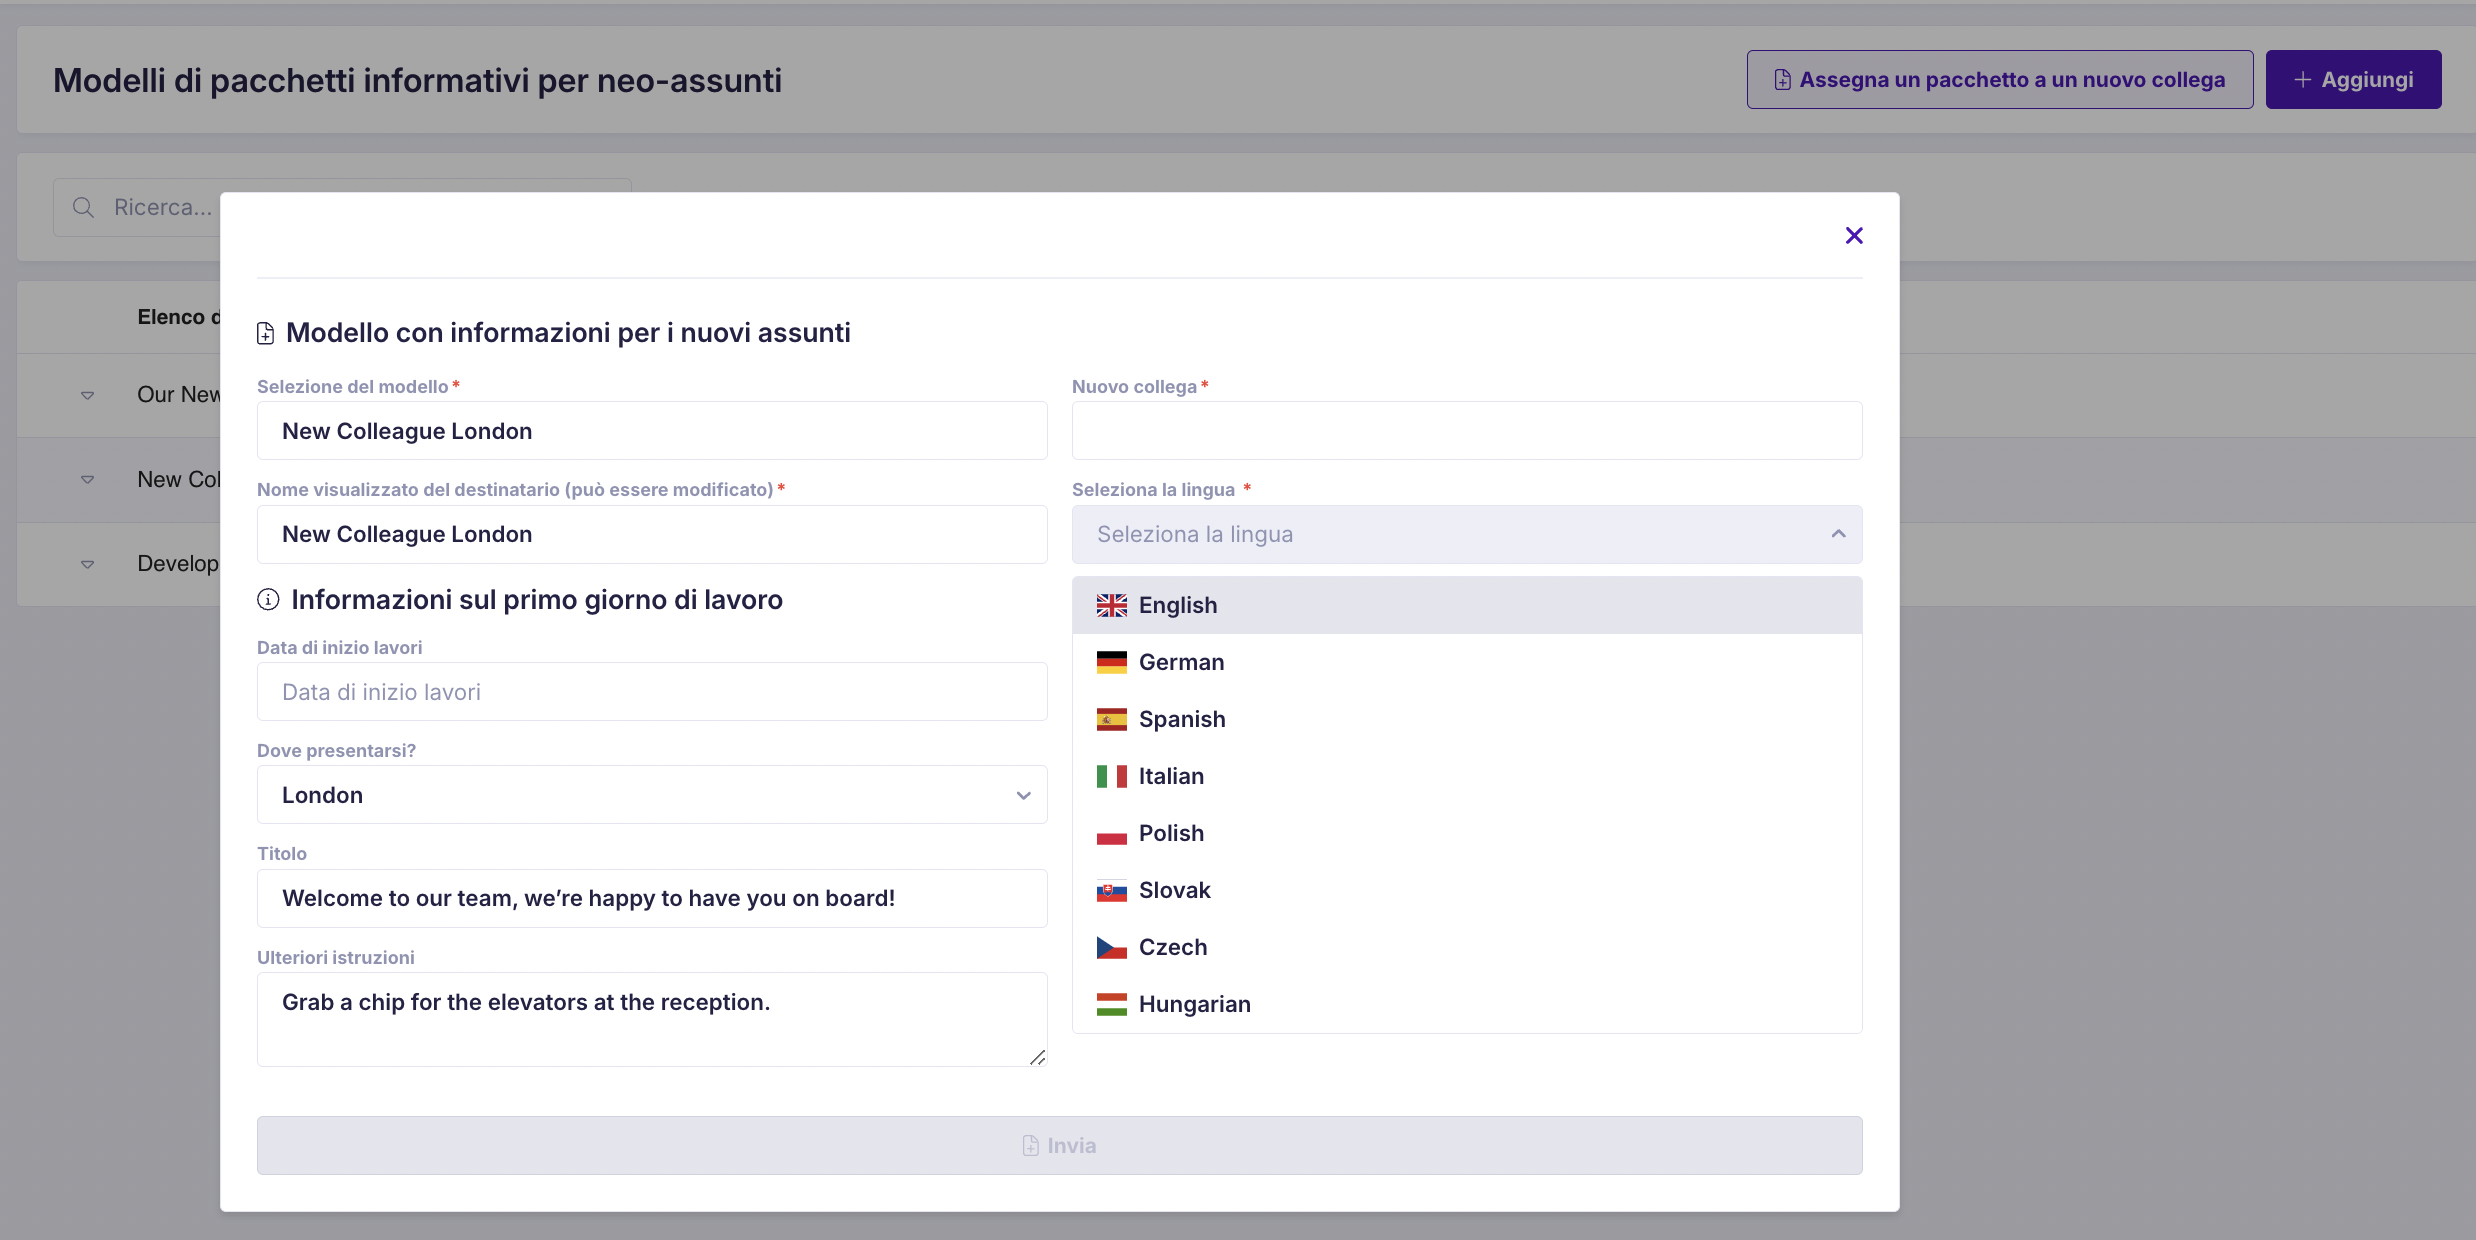2476x1240 pixels.
Task: Expand the Our New row arrow
Action: click(x=88, y=395)
